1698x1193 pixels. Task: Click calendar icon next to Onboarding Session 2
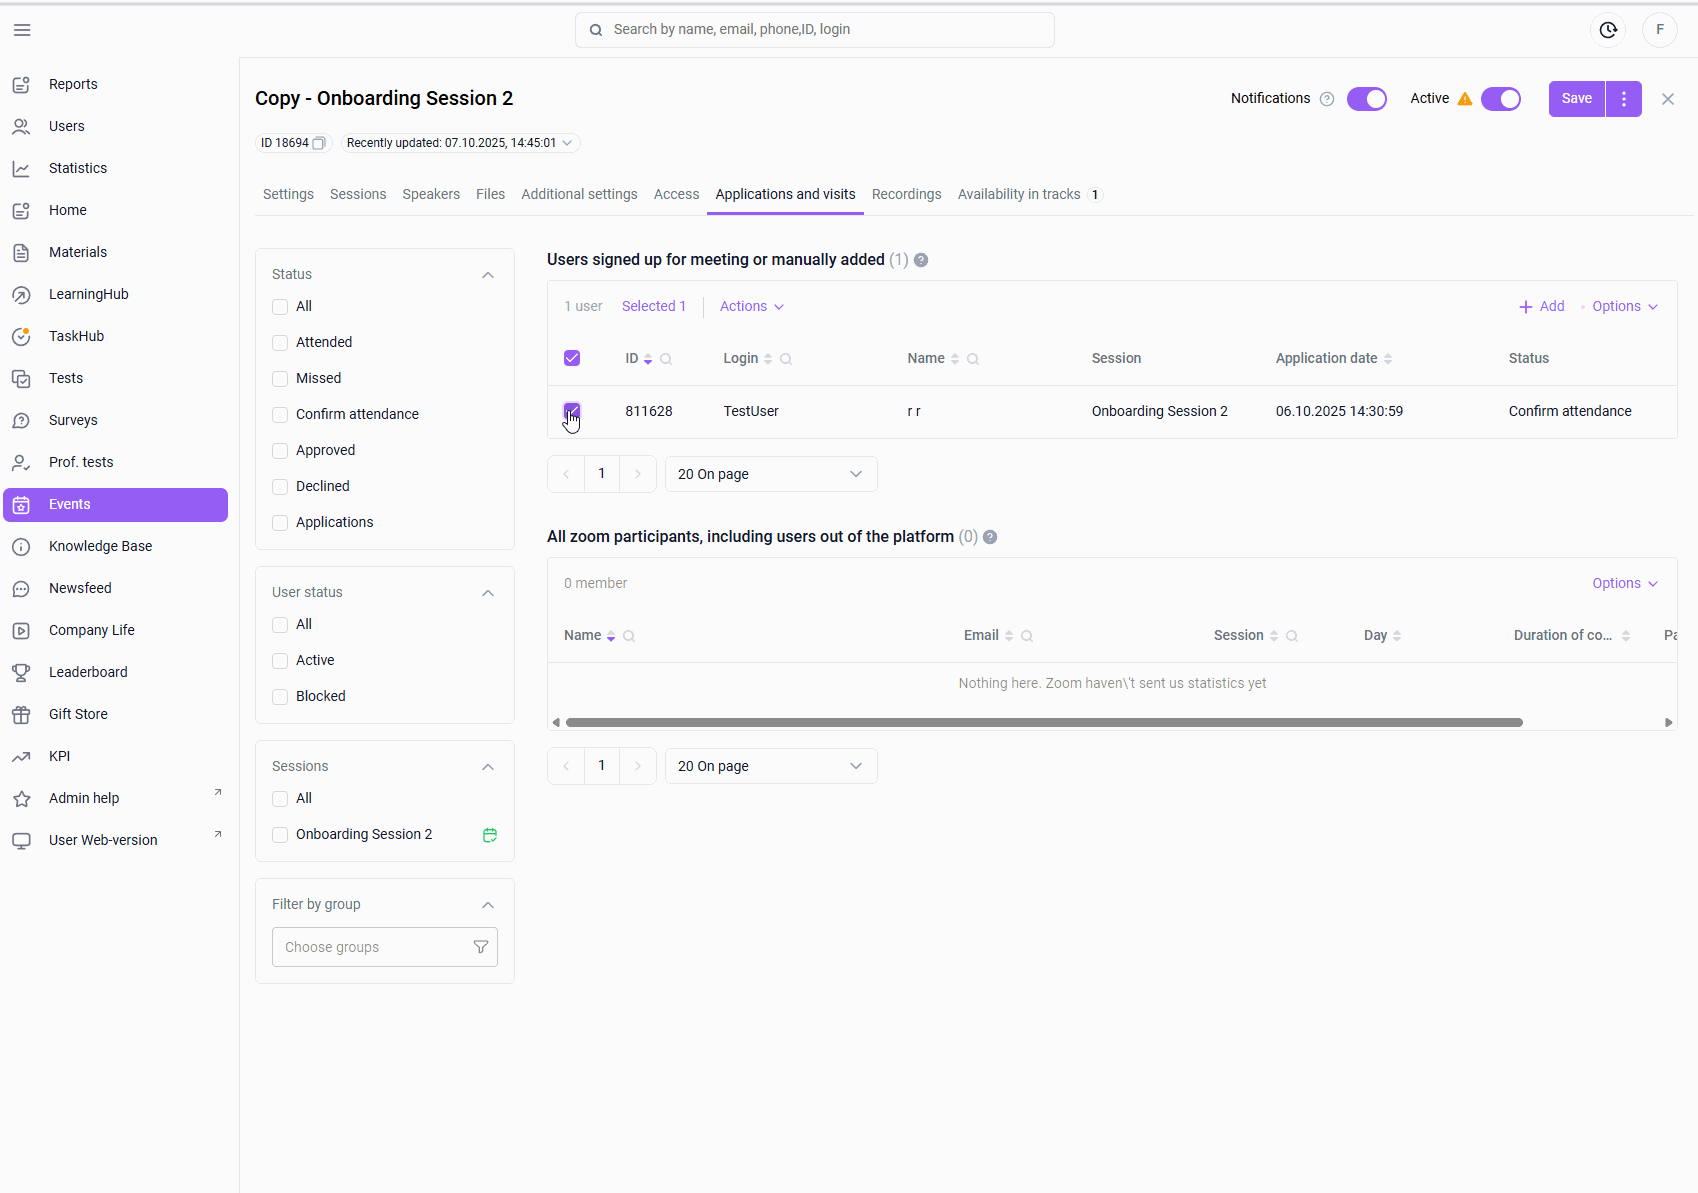point(490,835)
